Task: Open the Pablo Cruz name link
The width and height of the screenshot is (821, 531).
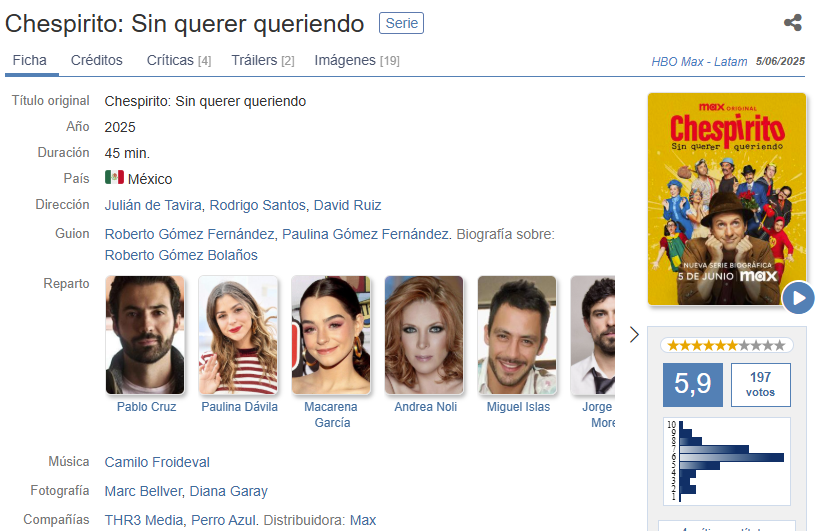Action: pos(147,406)
